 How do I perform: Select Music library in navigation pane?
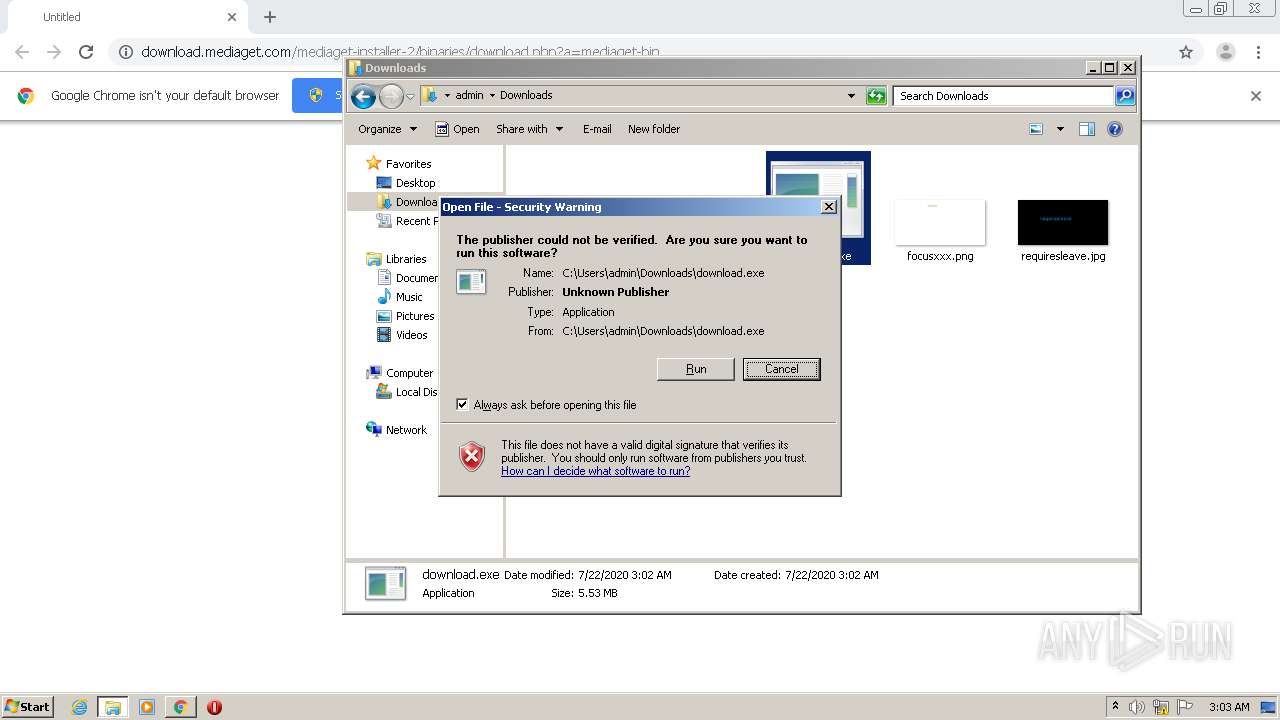(x=400, y=297)
